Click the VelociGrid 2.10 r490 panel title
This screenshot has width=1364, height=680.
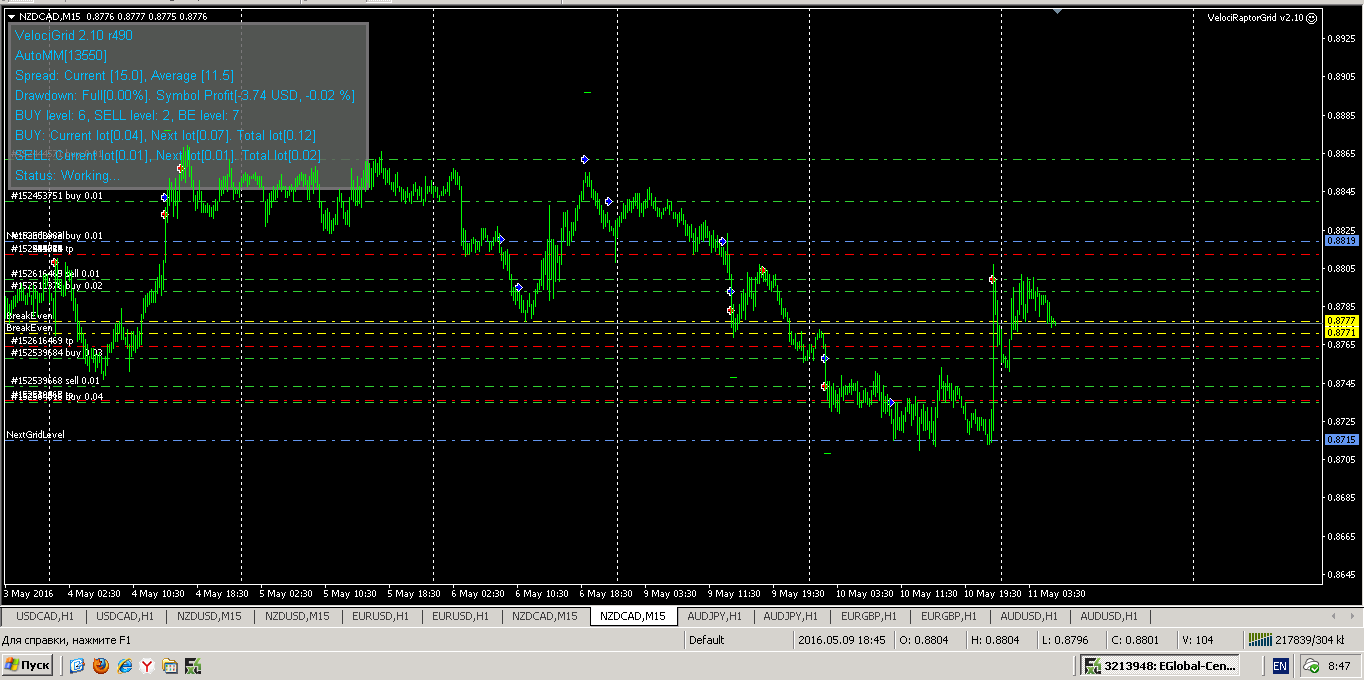[x=74, y=35]
